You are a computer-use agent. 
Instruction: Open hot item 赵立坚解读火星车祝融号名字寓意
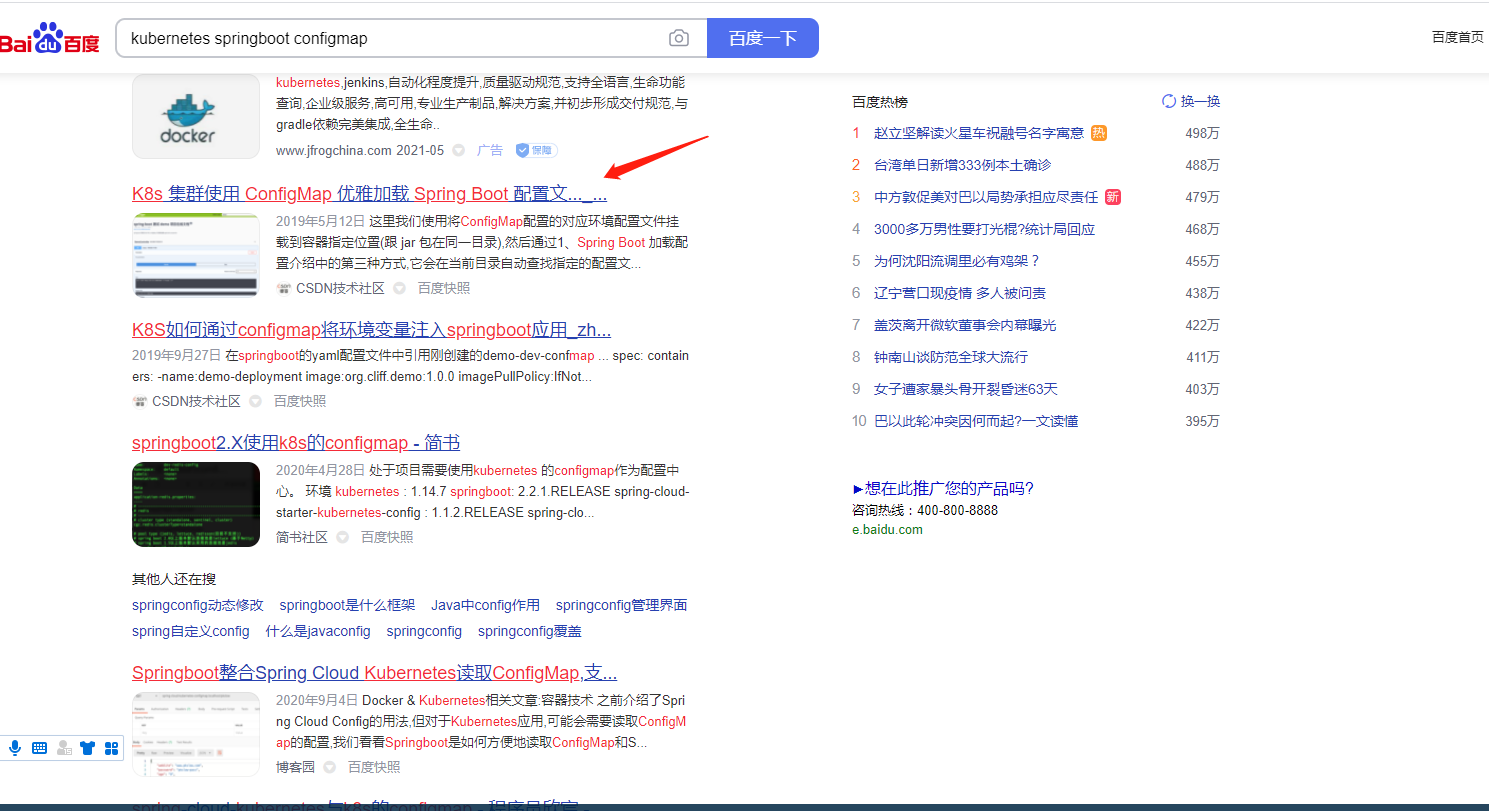point(979,133)
